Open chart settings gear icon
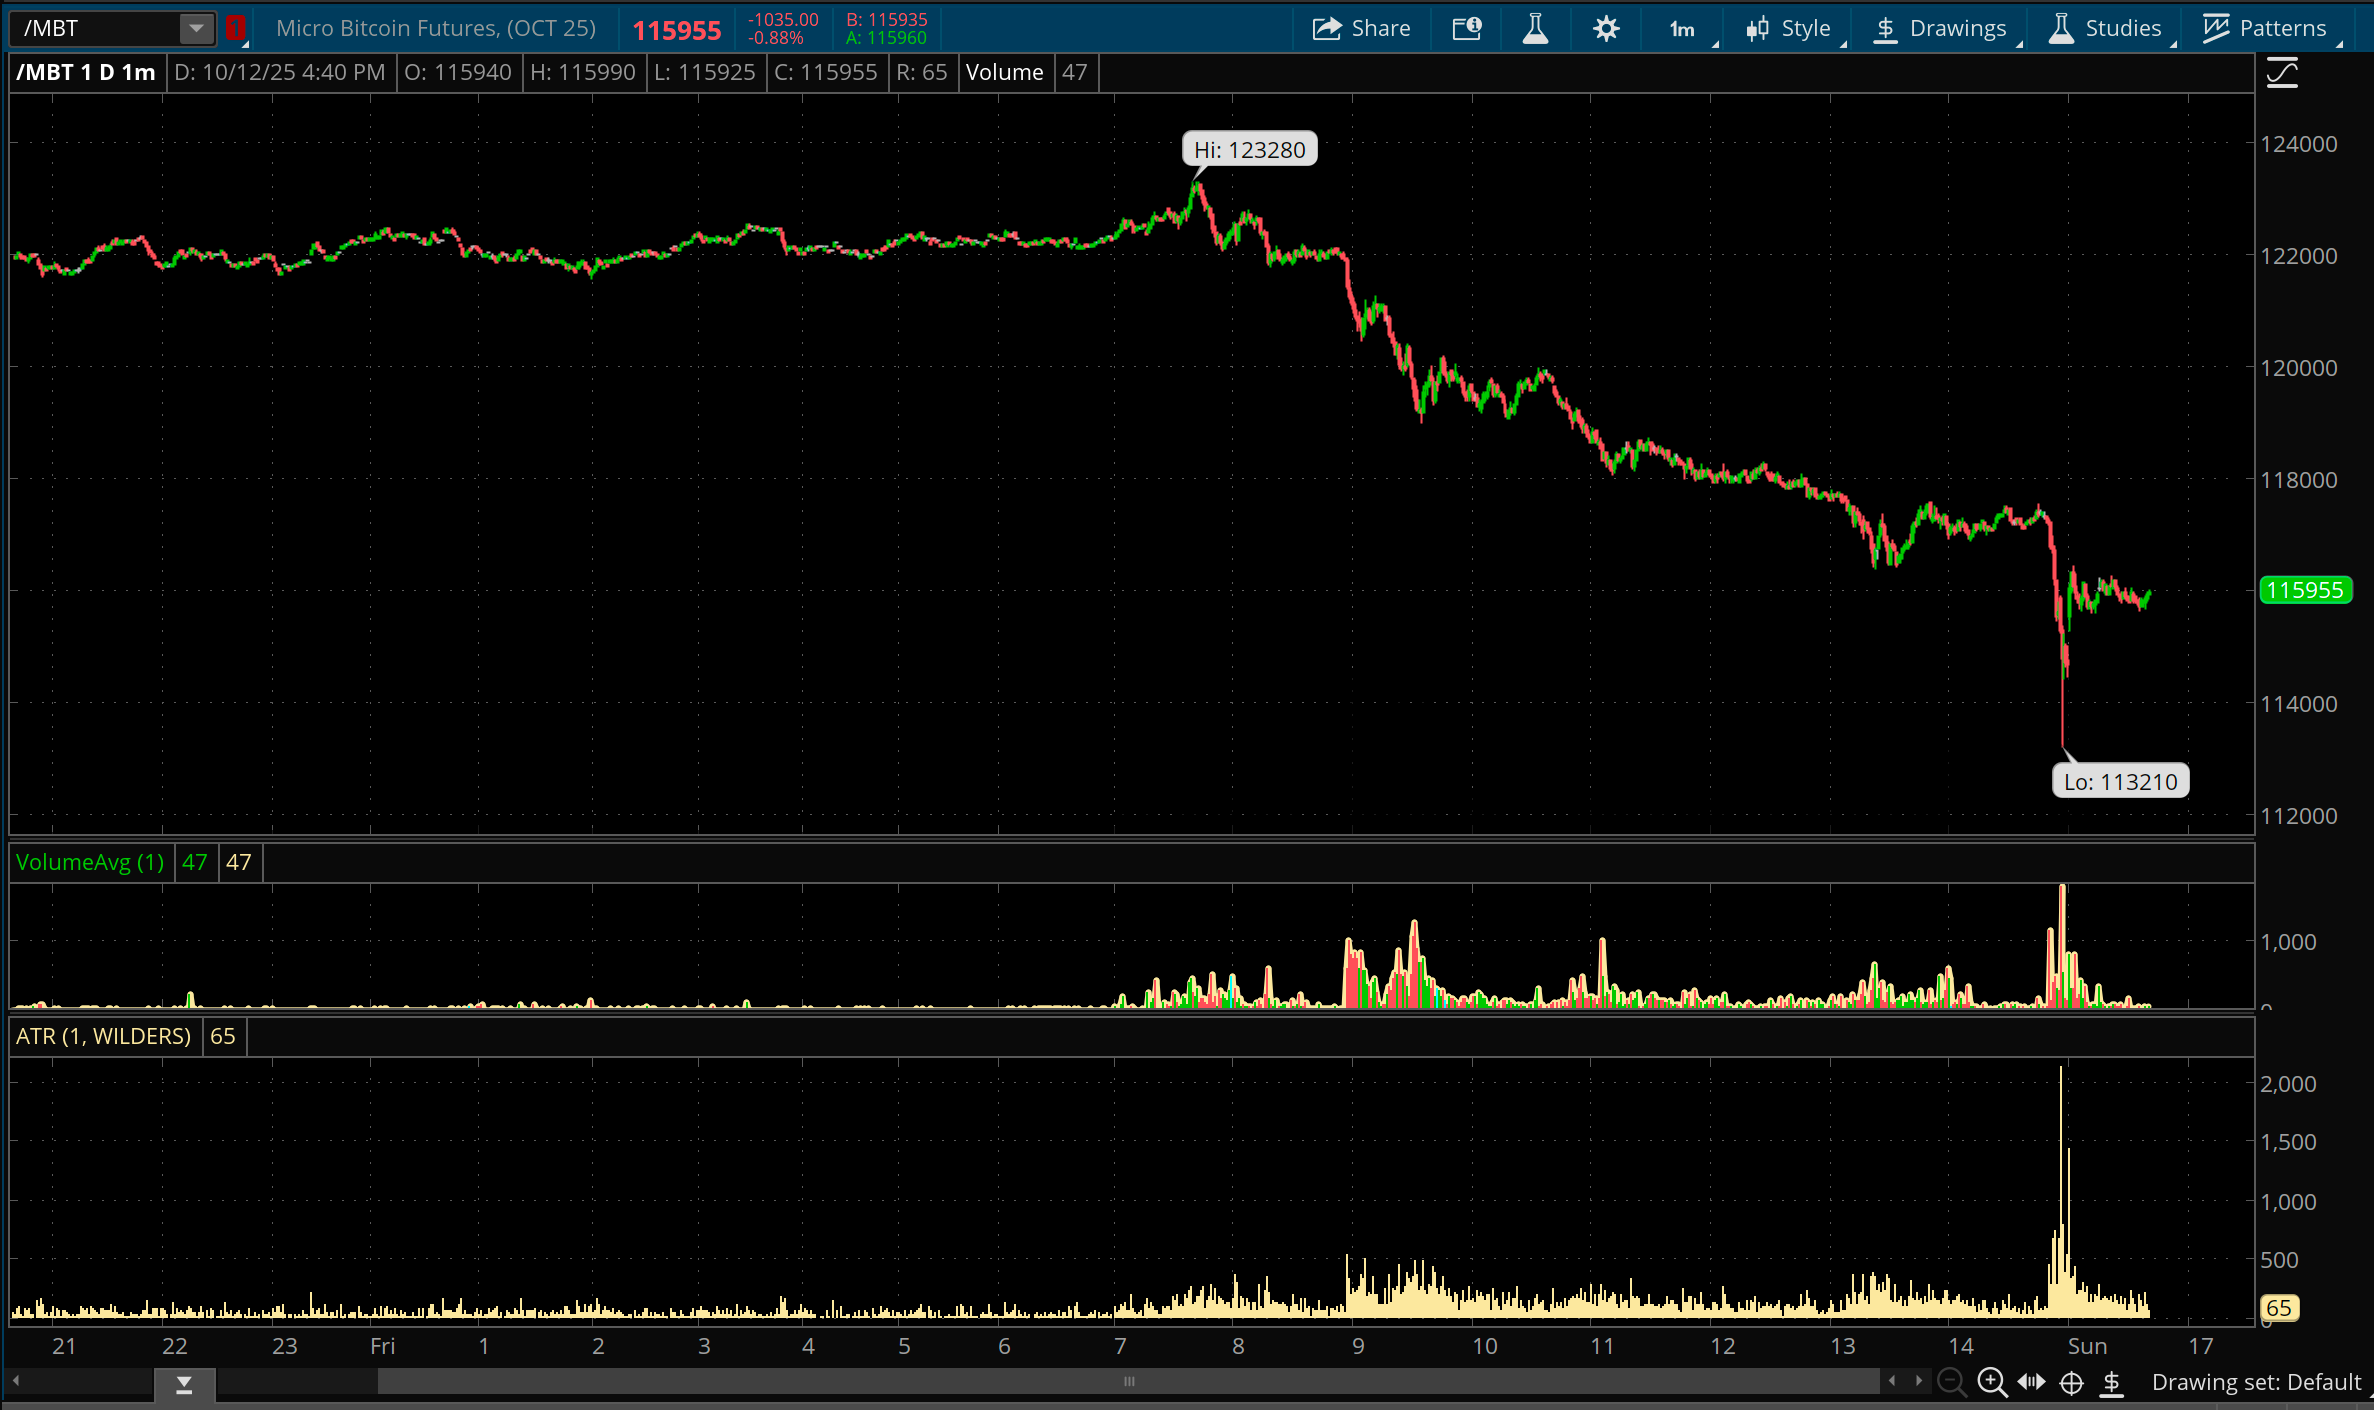The width and height of the screenshot is (2374, 1410). pyautogui.click(x=1605, y=28)
